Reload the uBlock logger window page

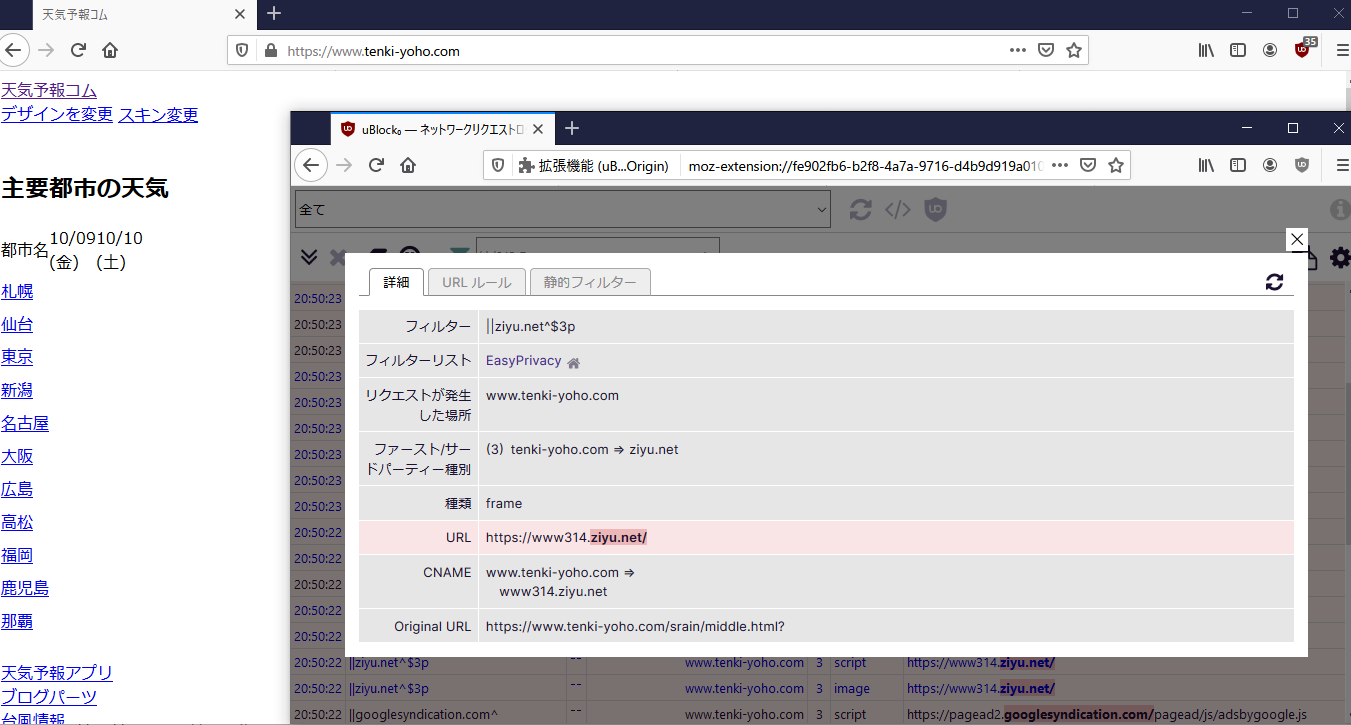[x=376, y=165]
